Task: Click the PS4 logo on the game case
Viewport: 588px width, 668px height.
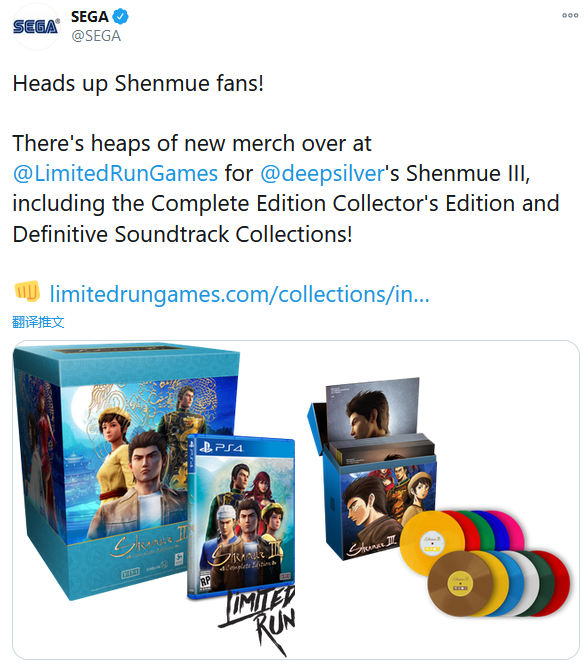Action: point(222,448)
